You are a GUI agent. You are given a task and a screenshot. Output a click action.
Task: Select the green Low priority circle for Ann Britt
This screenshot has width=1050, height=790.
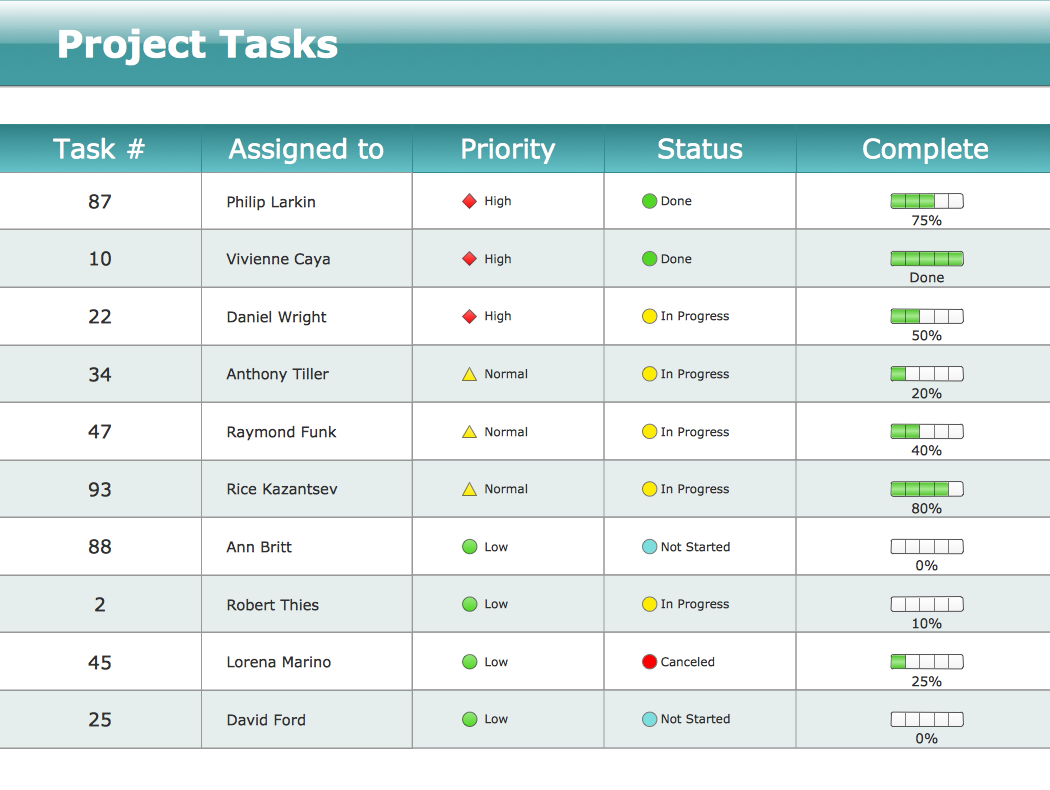click(x=469, y=547)
